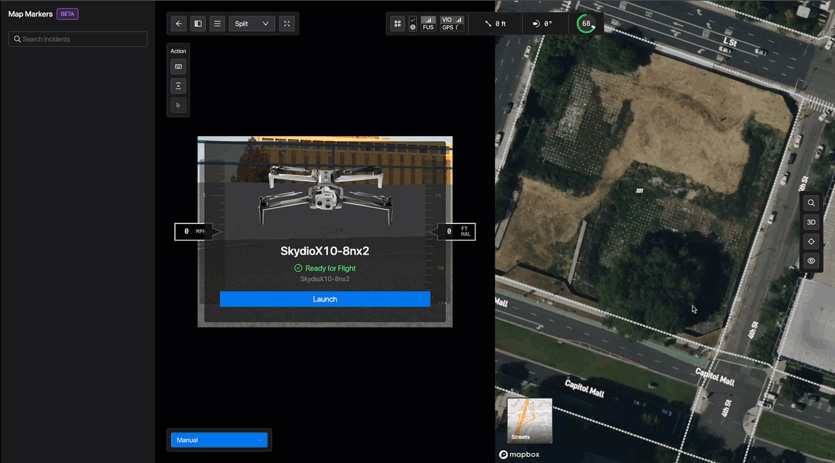
Task: View the FUS signal strength indicator
Action: (428, 23)
